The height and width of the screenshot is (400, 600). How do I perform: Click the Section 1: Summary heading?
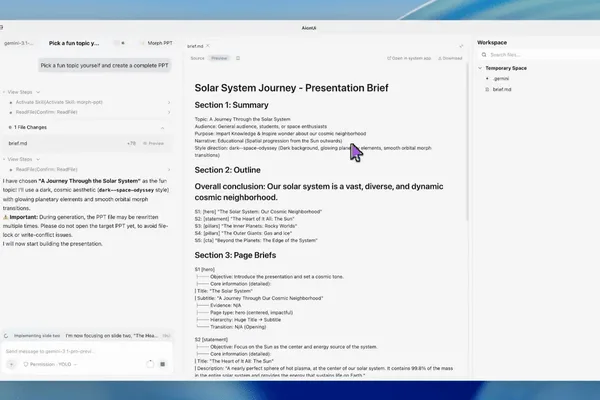232,105
